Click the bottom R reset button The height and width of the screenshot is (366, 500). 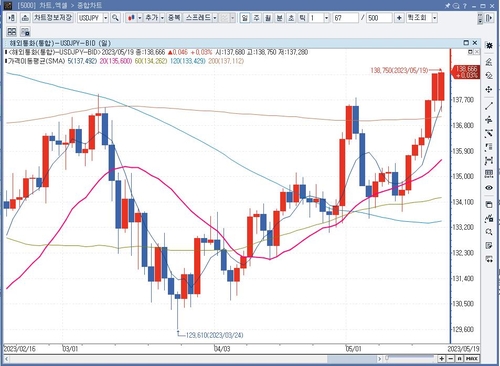(460, 359)
